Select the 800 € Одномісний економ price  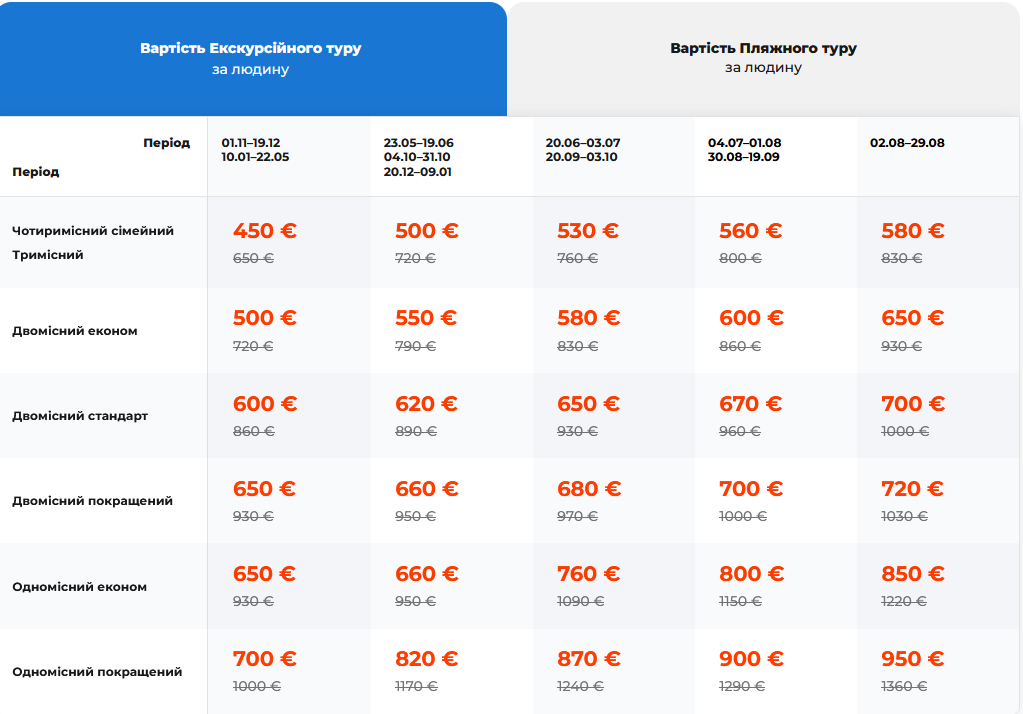pos(751,574)
